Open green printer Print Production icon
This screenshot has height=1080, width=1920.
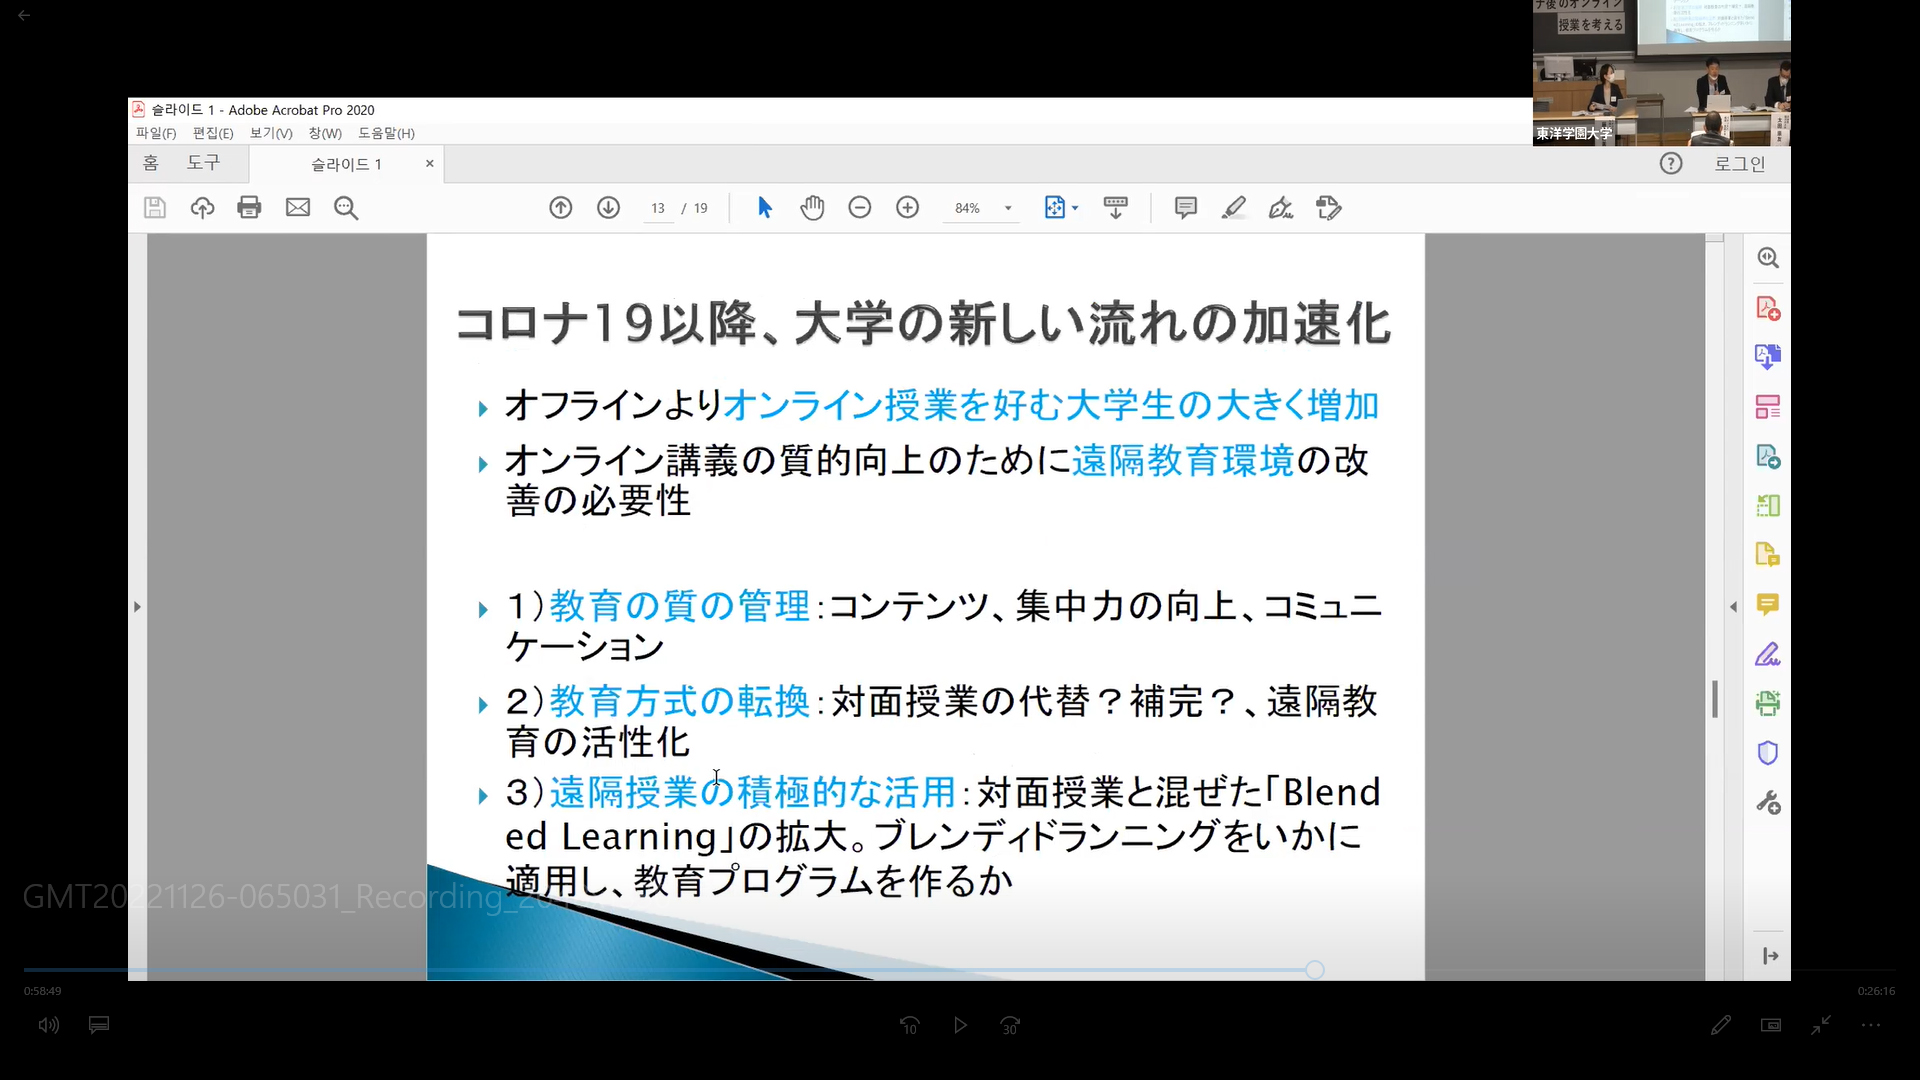(1768, 704)
